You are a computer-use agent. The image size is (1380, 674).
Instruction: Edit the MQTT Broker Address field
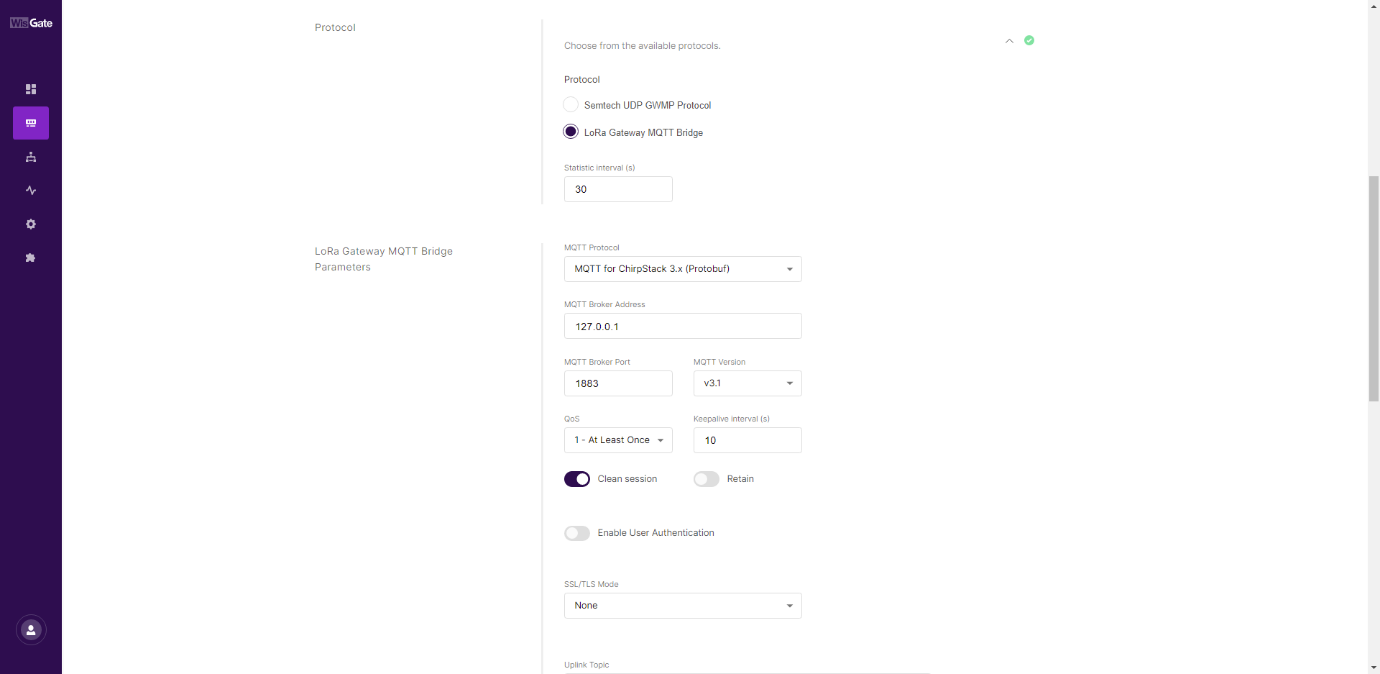(682, 326)
